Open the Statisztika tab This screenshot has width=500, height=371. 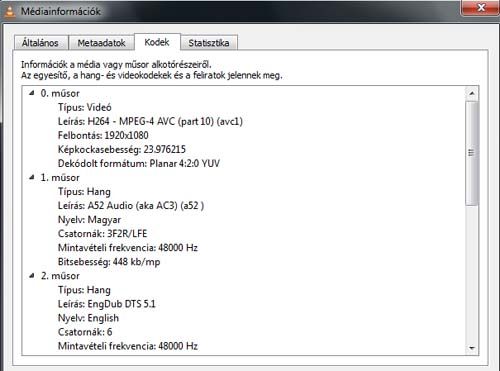point(209,43)
